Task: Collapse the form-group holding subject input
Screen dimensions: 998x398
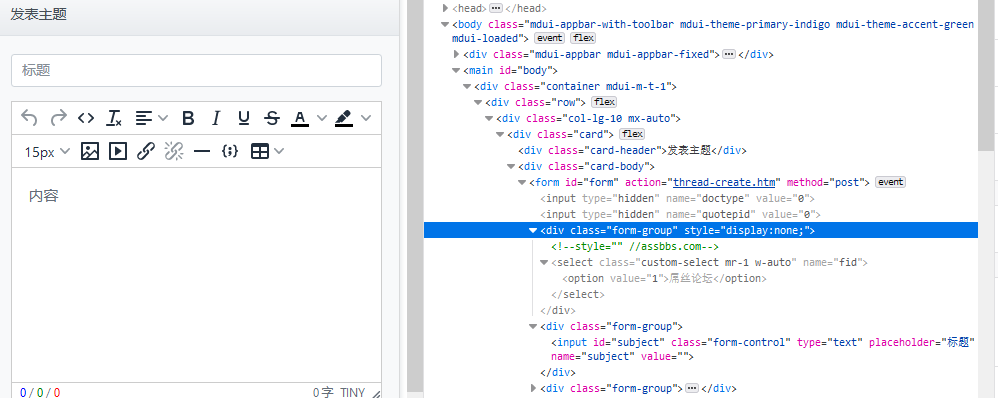Action: (533, 326)
